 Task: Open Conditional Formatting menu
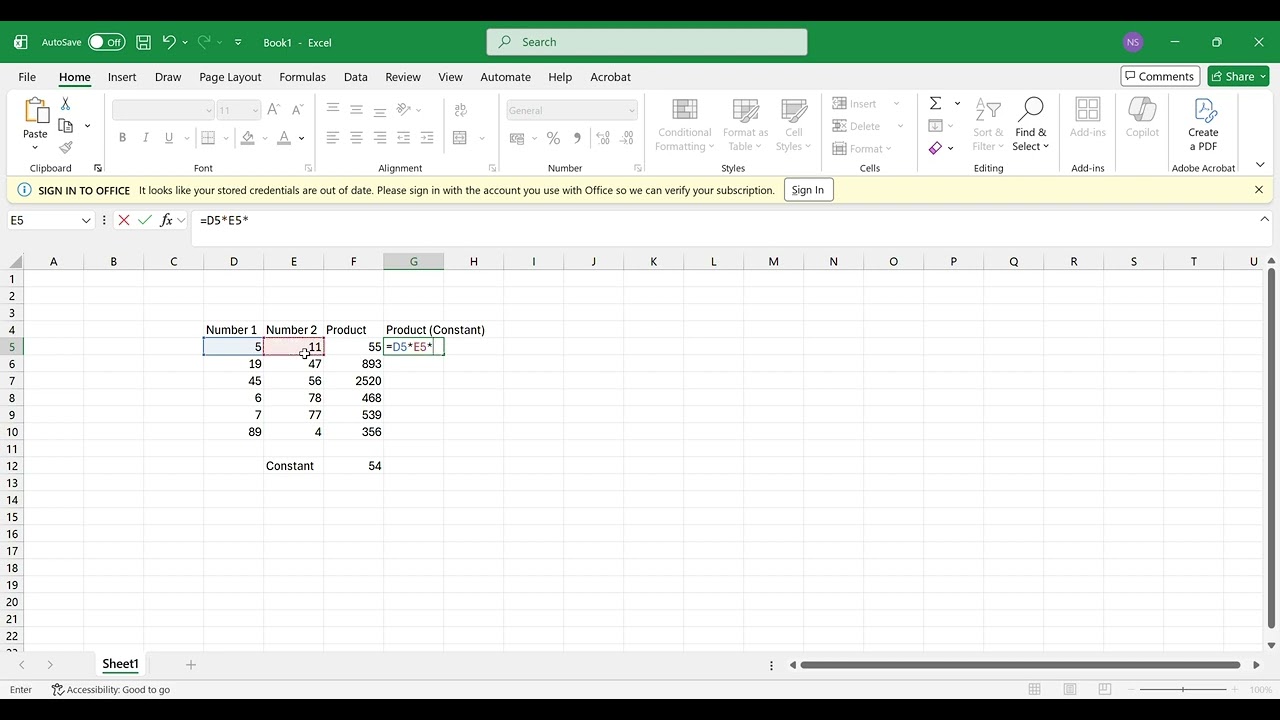pyautogui.click(x=684, y=126)
